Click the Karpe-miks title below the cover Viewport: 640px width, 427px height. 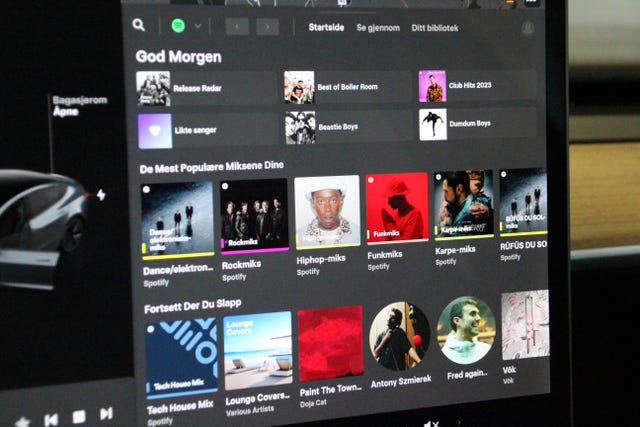455,249
